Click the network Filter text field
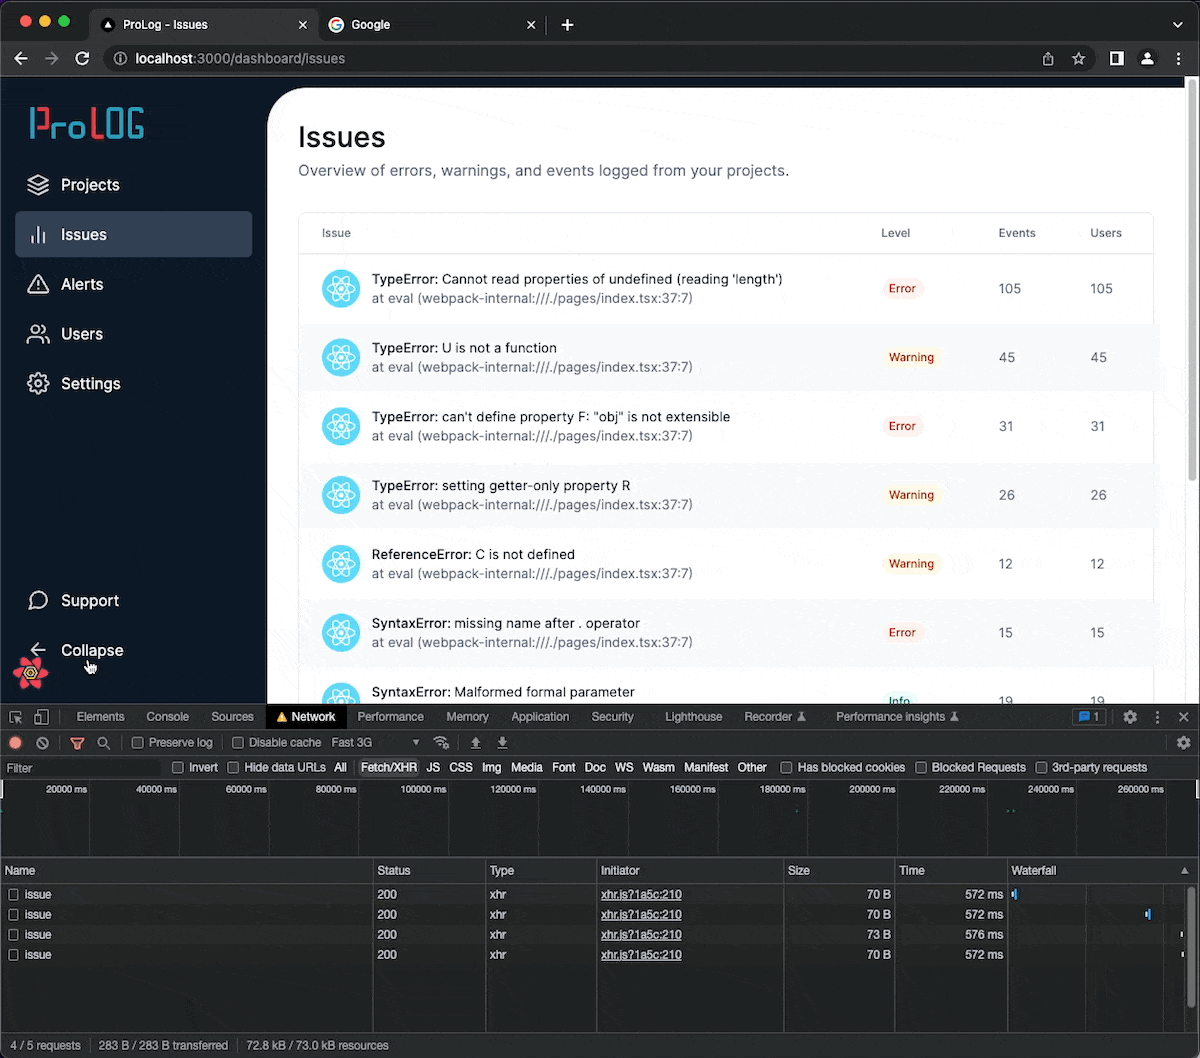 (81, 768)
